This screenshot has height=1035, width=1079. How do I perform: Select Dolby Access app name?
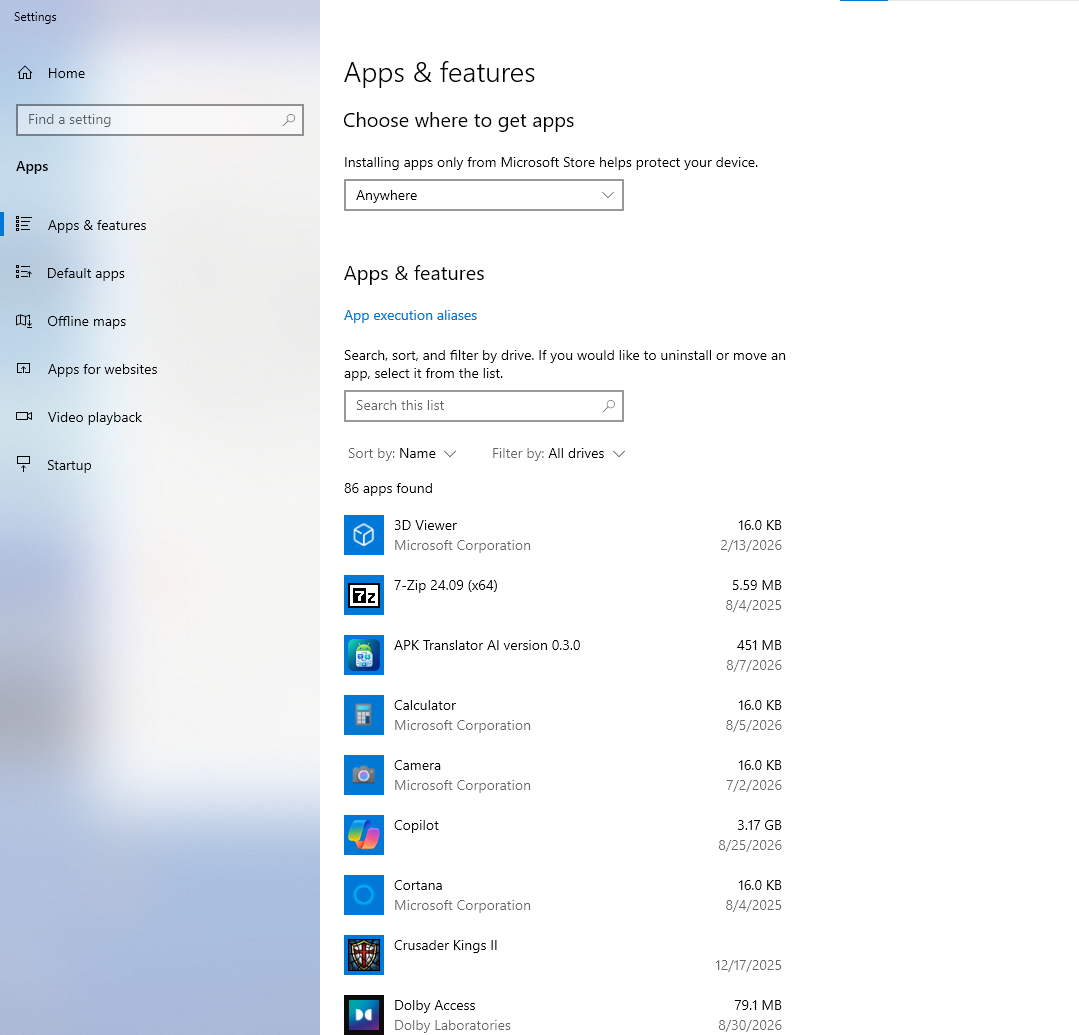tap(435, 1005)
